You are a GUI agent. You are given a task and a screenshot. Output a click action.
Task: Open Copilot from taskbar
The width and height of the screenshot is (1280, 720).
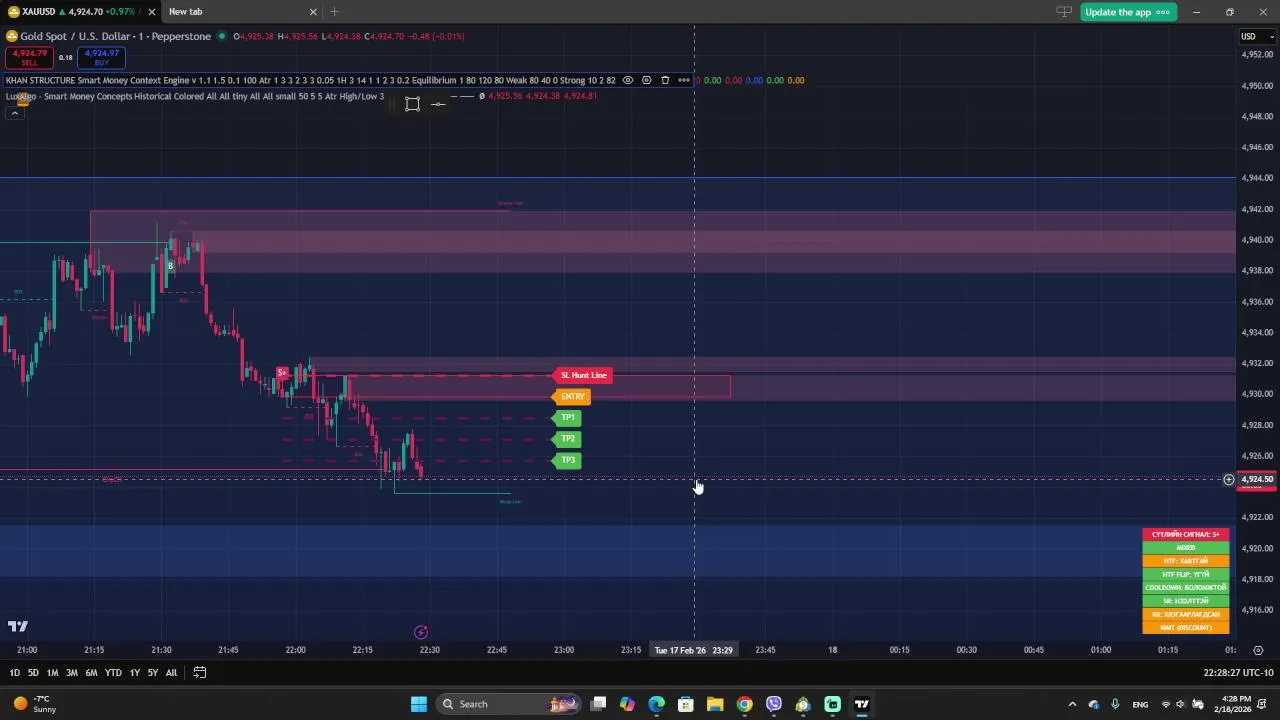[627, 704]
